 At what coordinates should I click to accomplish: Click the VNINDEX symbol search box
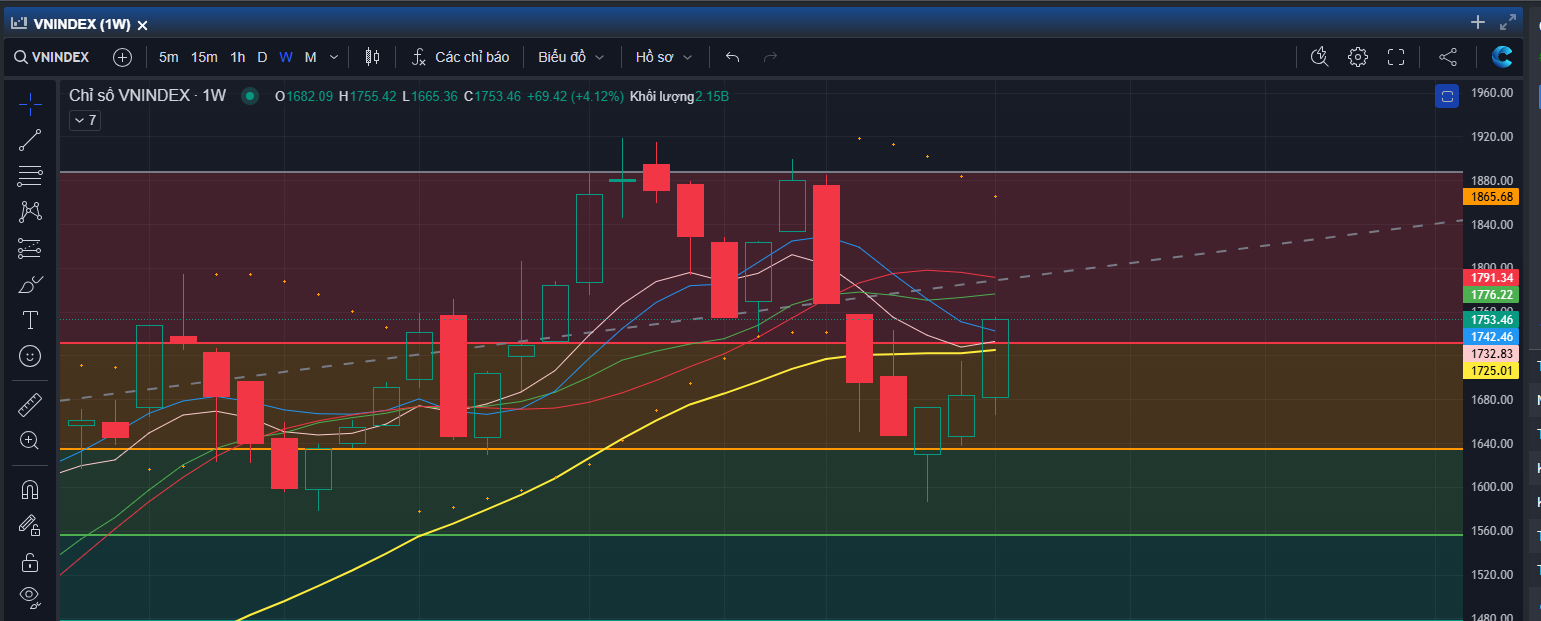click(x=52, y=57)
